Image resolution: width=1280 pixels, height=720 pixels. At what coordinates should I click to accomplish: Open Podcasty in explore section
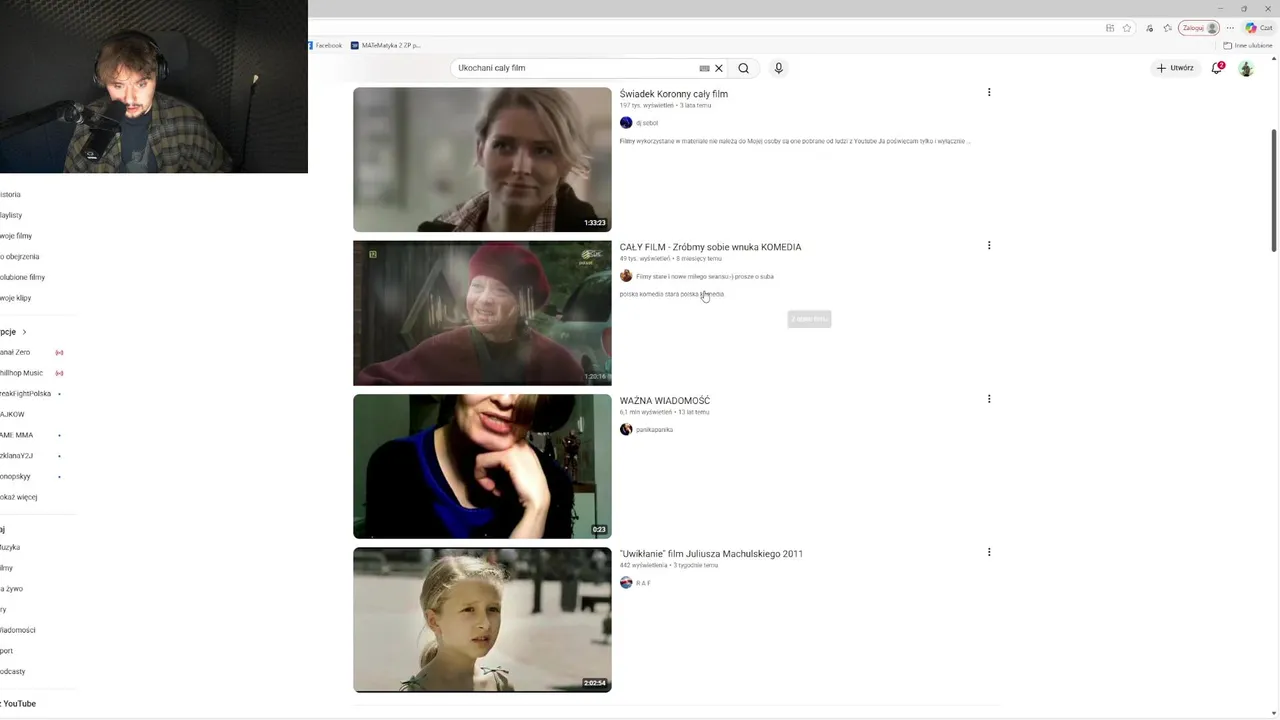coord(13,672)
